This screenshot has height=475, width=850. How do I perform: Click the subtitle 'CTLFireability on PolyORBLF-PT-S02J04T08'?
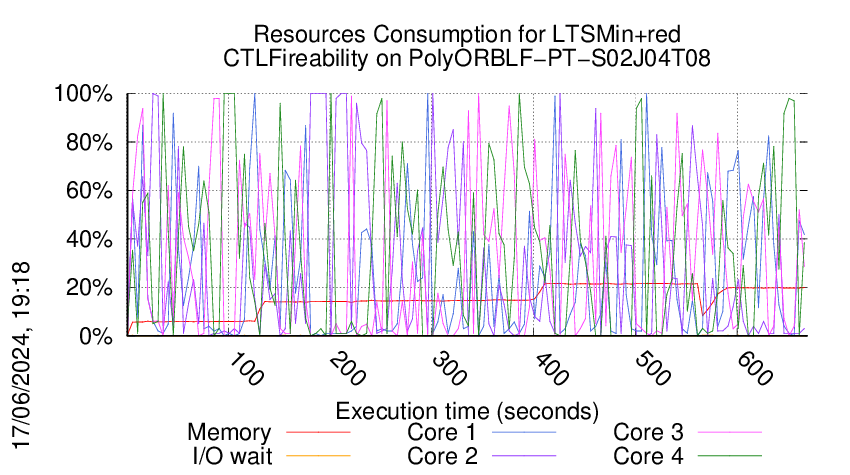(x=467, y=58)
